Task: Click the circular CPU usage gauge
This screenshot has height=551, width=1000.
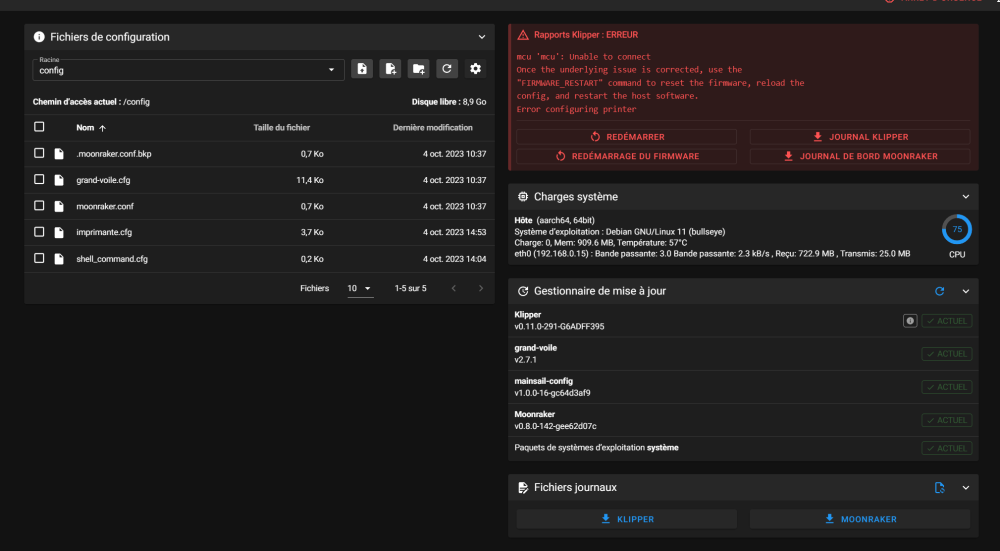Action: 957,229
